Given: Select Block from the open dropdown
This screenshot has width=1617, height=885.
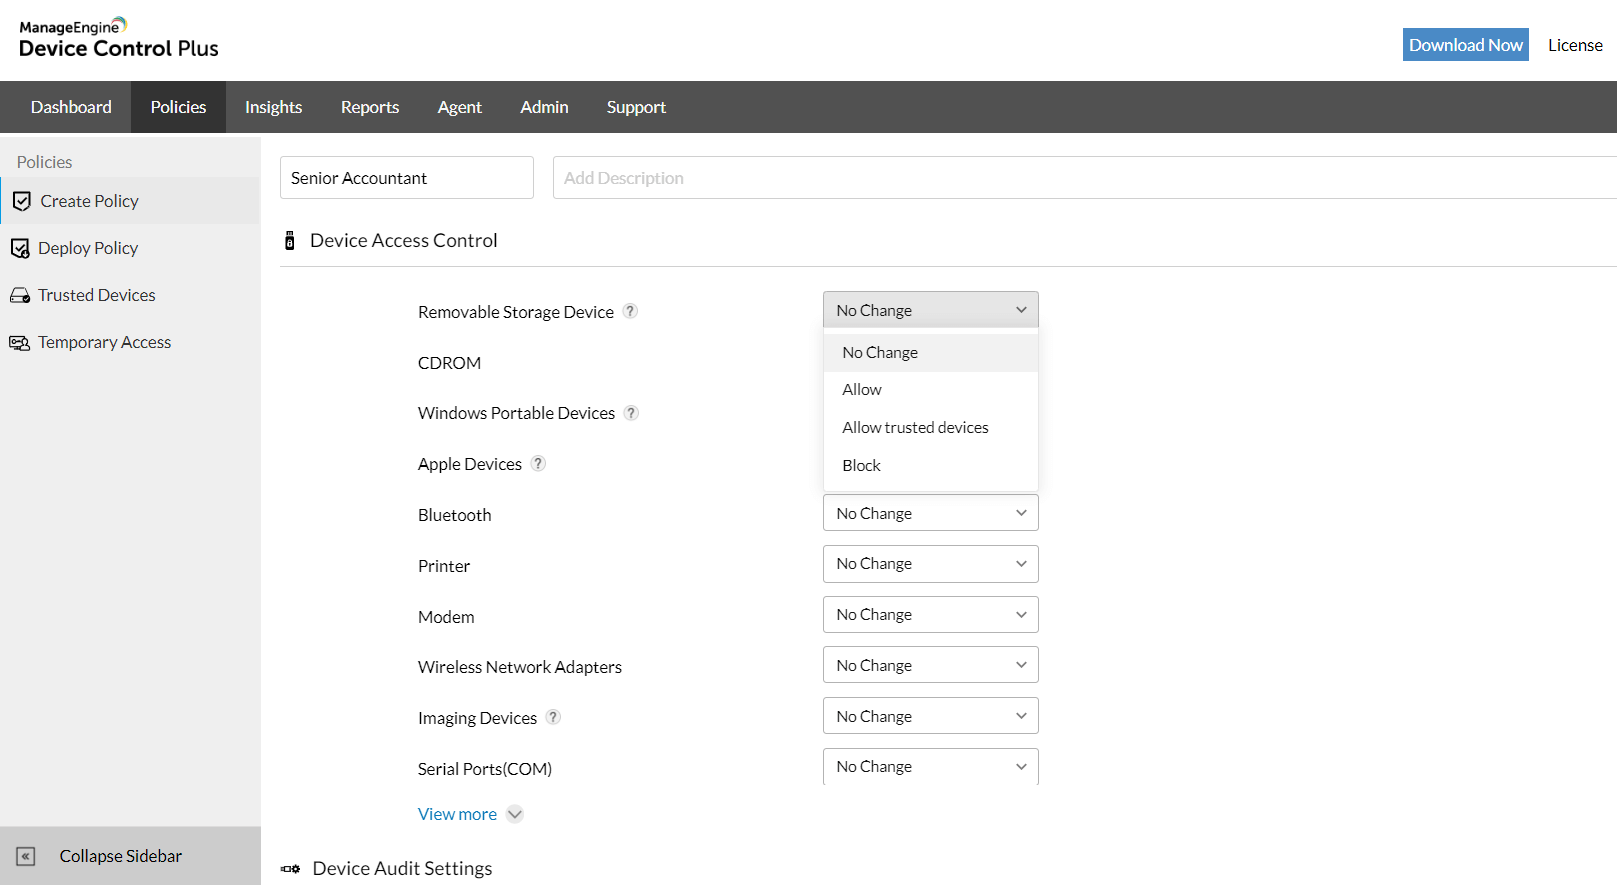Looking at the screenshot, I should [861, 465].
